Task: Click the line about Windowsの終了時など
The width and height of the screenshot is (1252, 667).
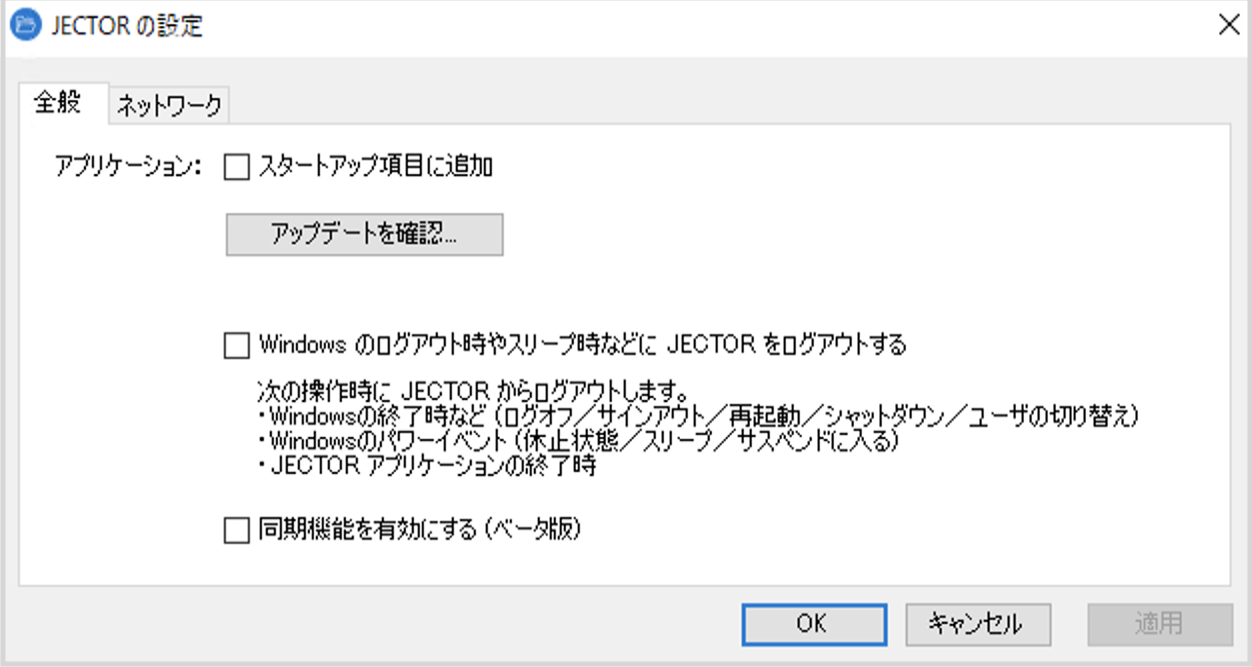Action: point(700,415)
